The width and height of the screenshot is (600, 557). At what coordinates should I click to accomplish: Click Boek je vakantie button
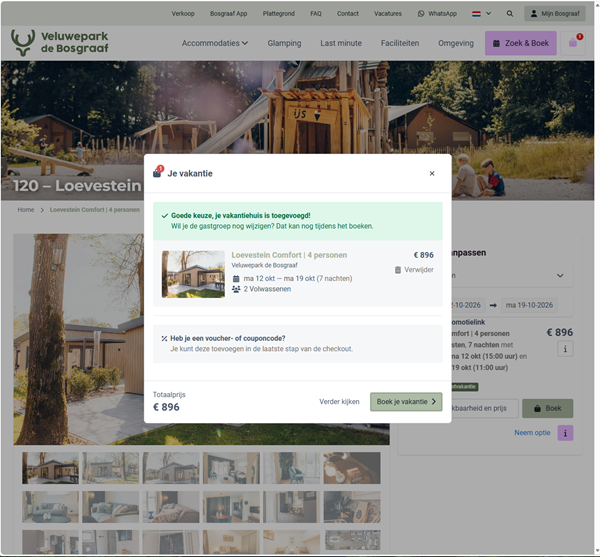(406, 402)
